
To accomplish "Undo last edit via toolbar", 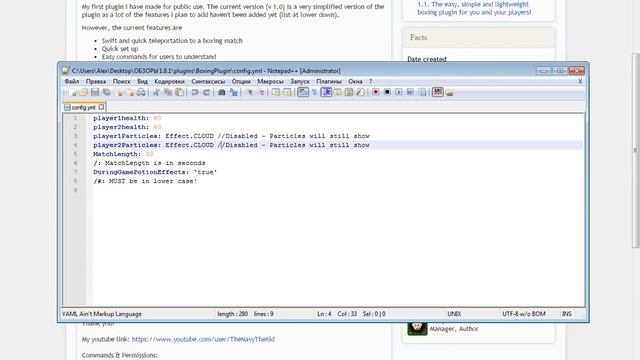I will [195, 93].
